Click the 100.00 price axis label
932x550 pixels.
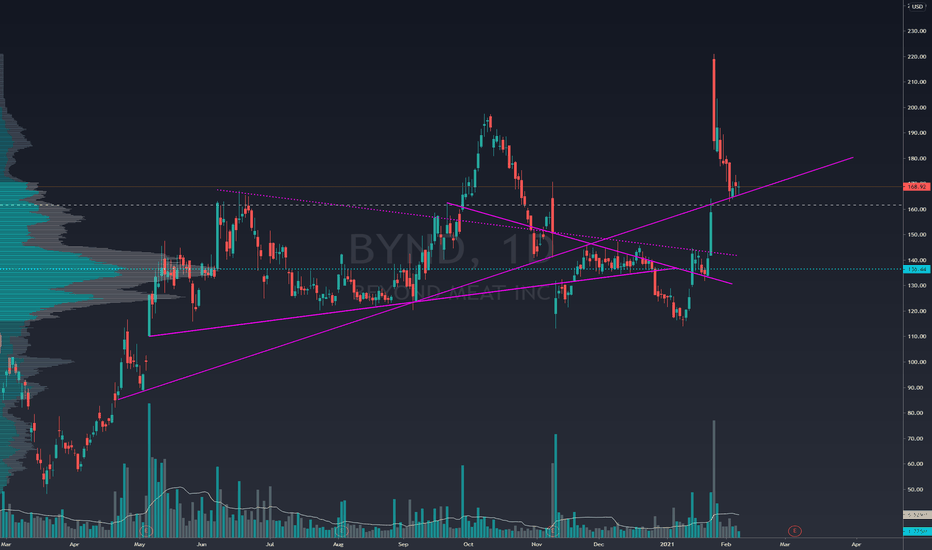tap(917, 362)
